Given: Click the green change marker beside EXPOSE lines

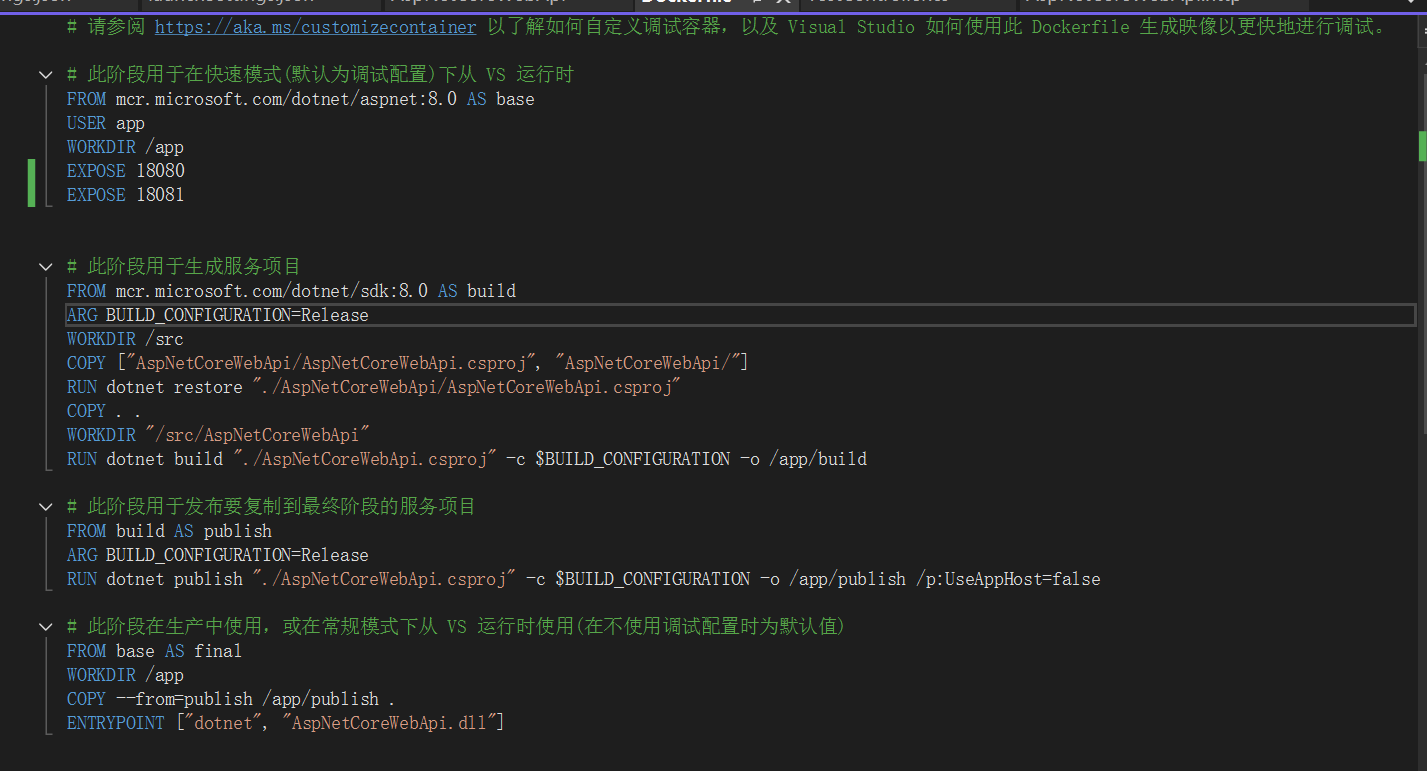Looking at the screenshot, I should (31, 183).
